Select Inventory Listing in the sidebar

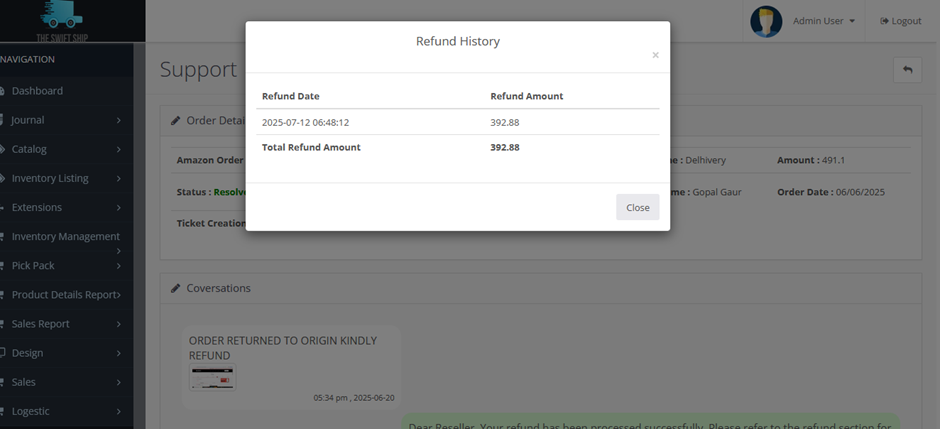coord(50,178)
